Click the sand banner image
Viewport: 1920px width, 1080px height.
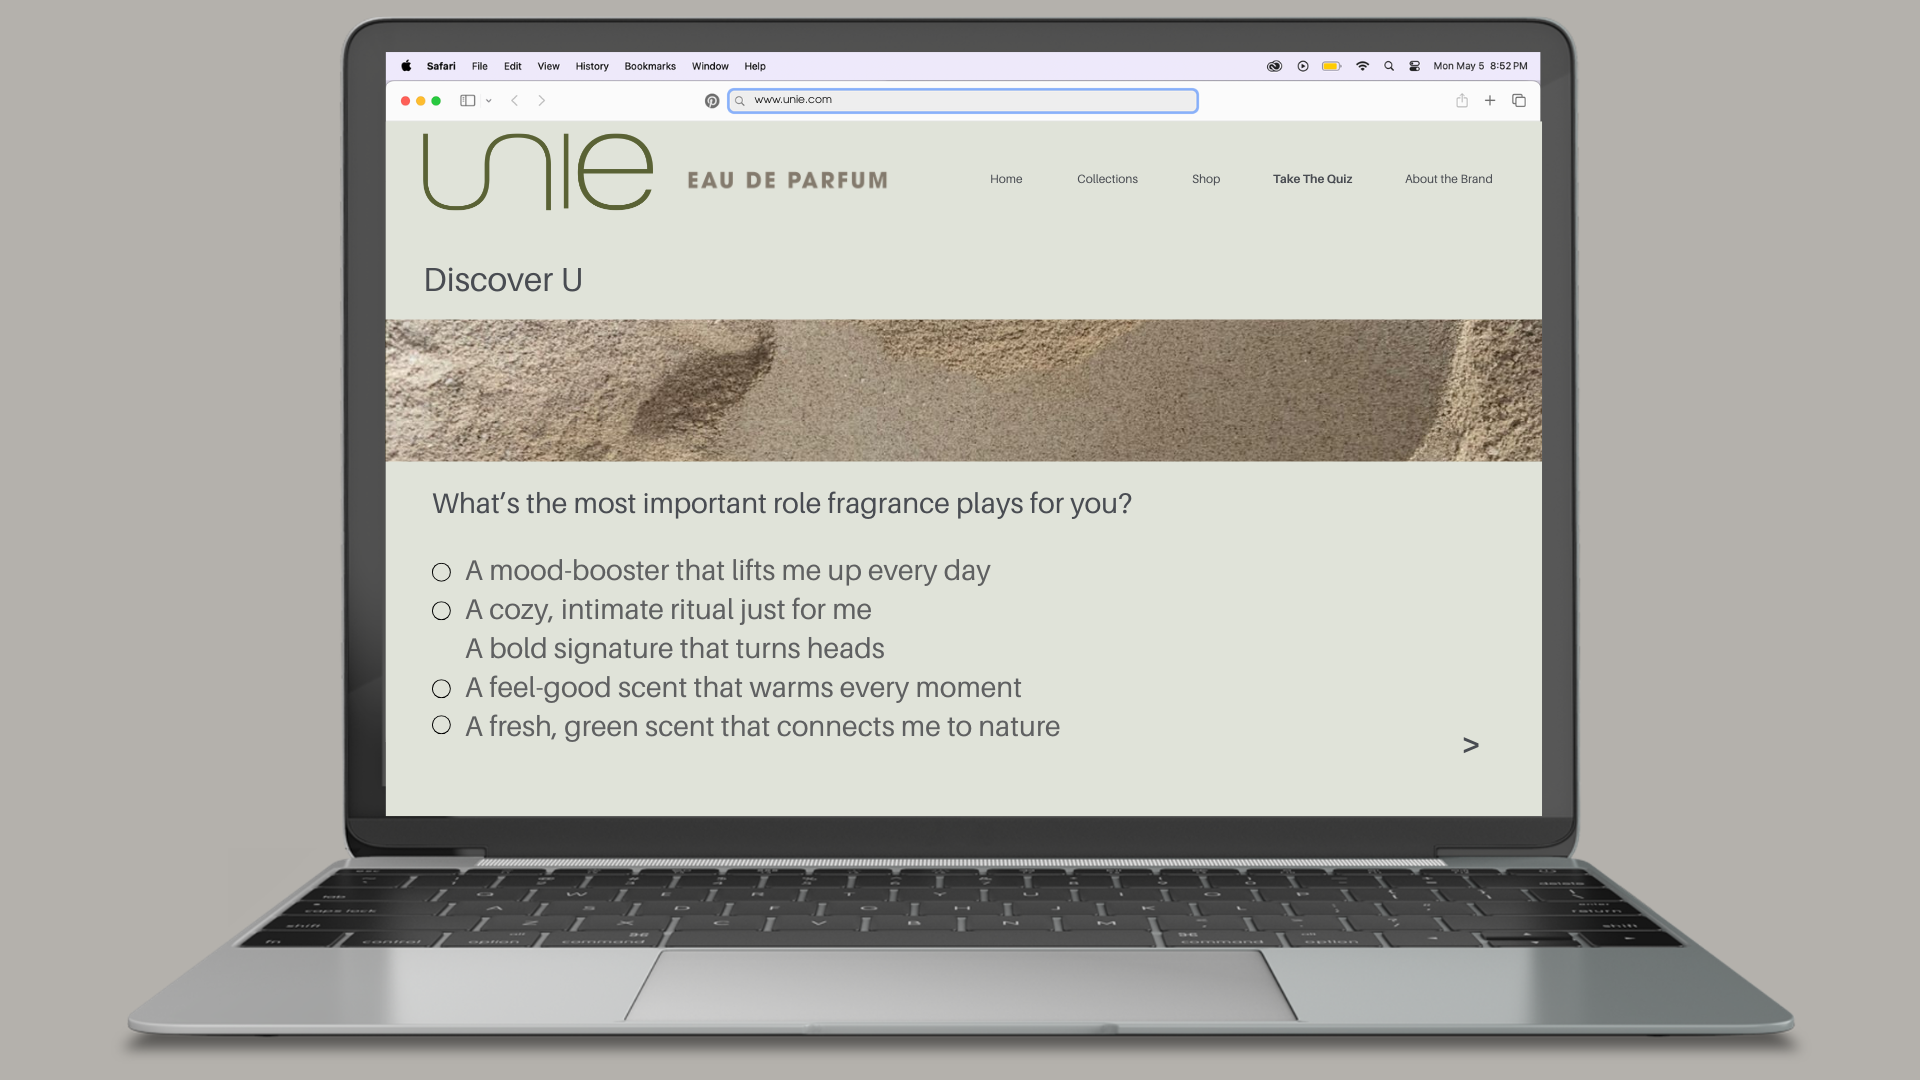point(963,390)
